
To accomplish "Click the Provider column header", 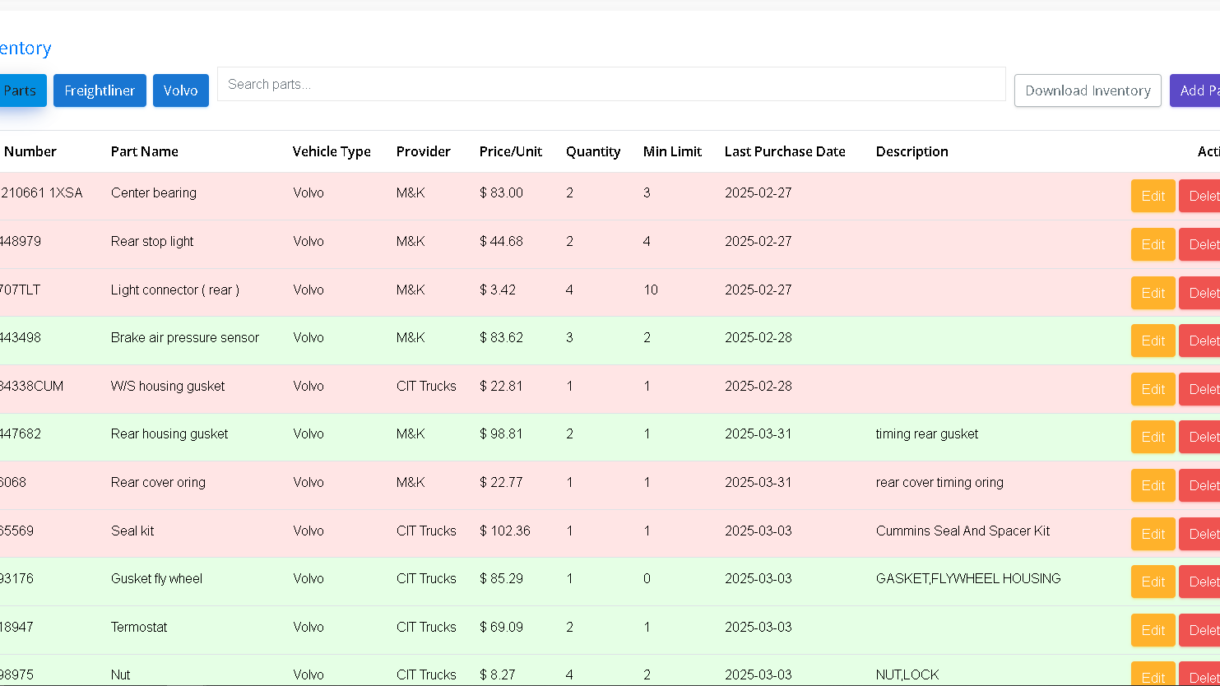I will tap(423, 152).
